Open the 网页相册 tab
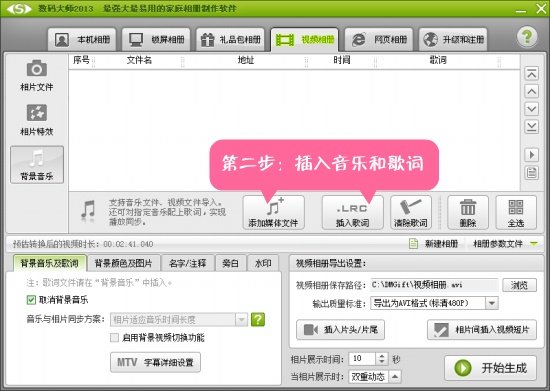The height and width of the screenshot is (391, 550). click(x=379, y=39)
